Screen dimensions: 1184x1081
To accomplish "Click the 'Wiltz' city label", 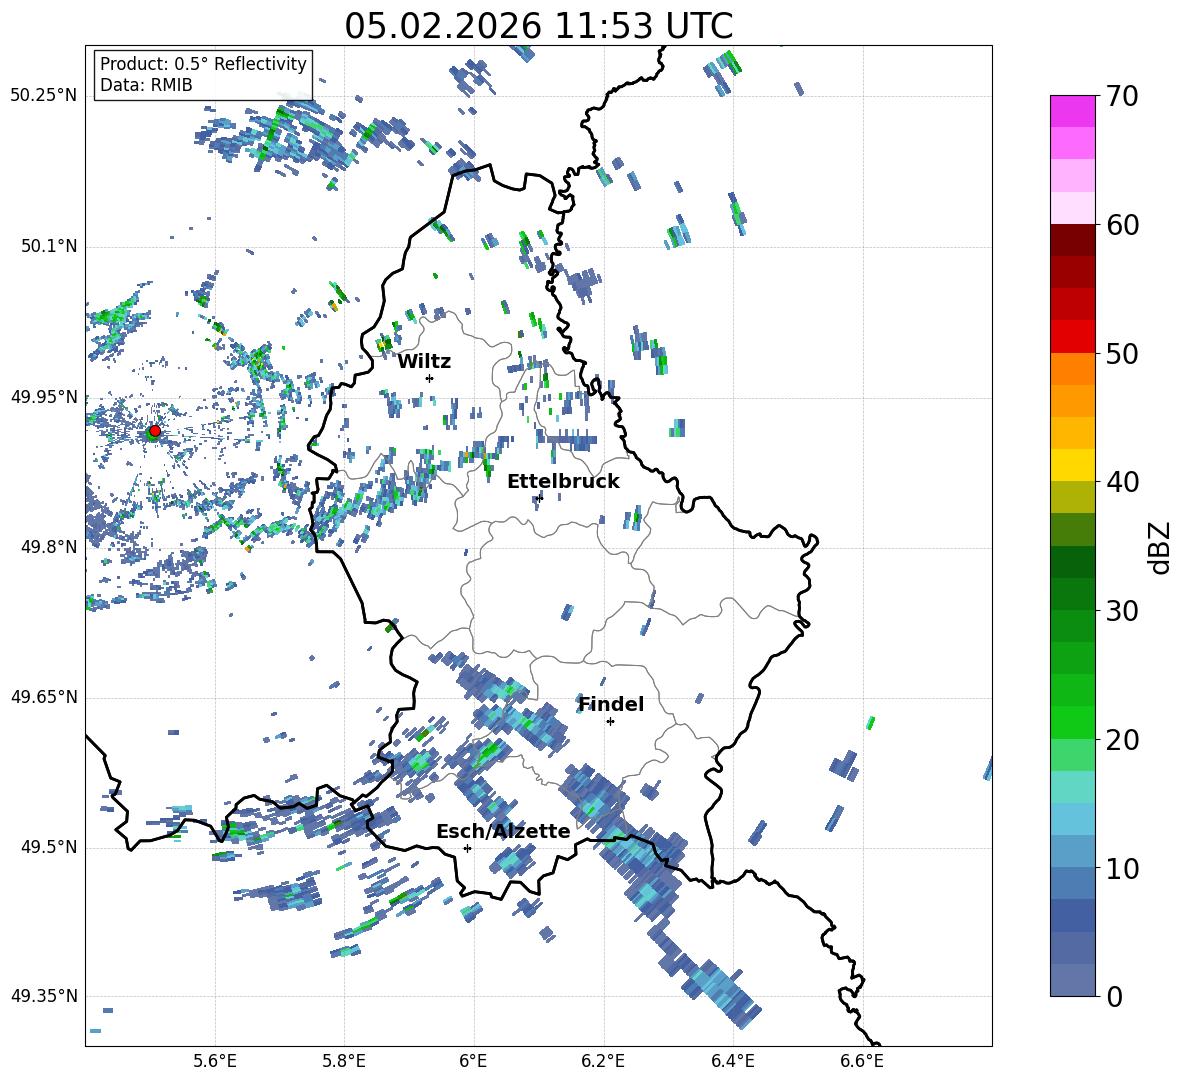I will (x=424, y=362).
